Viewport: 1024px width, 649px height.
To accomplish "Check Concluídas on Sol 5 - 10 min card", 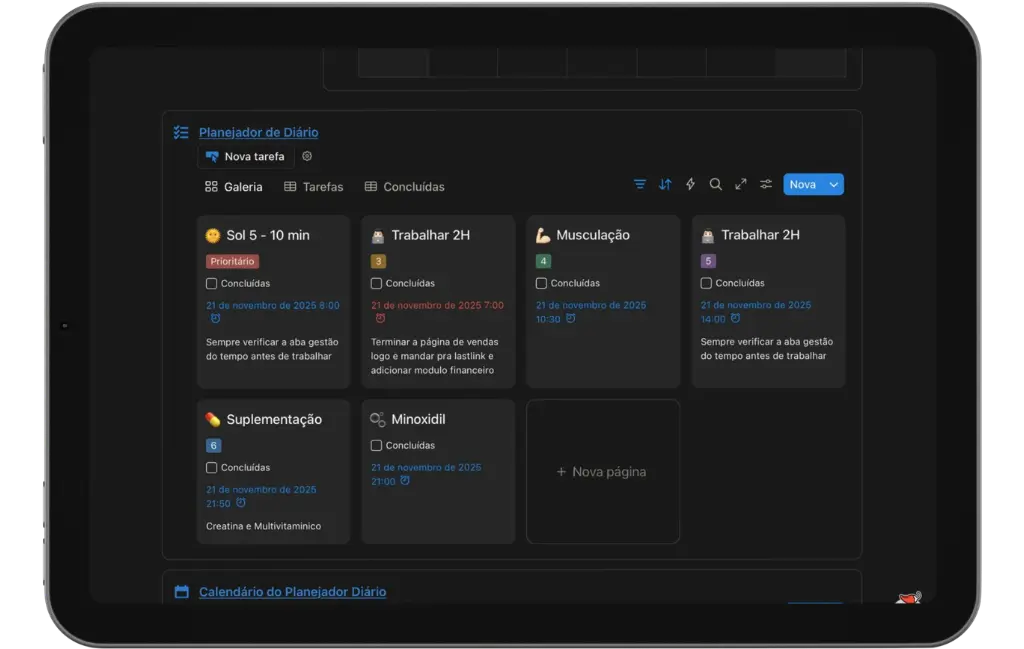I will [212, 283].
